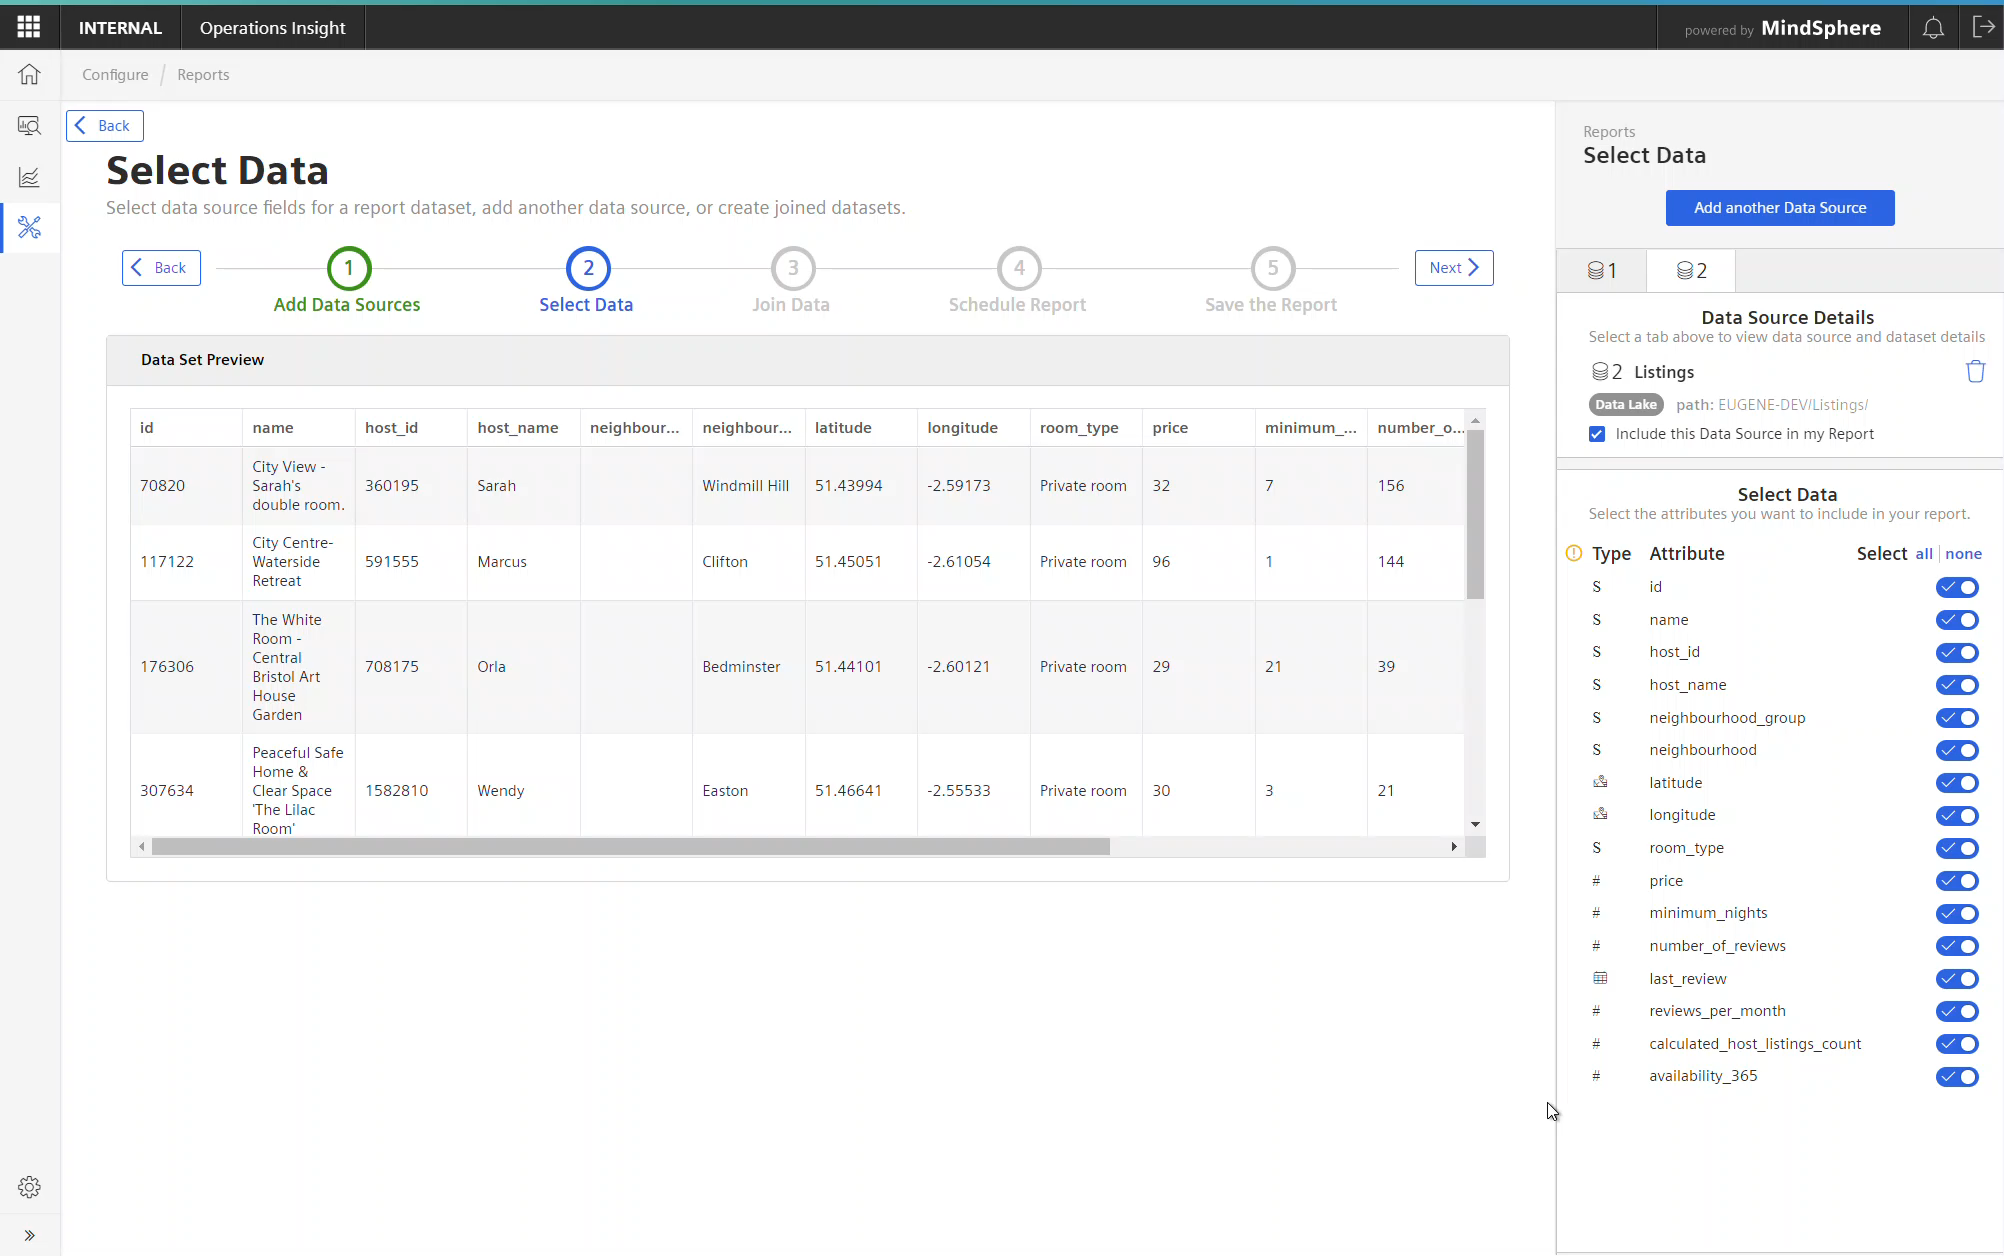Toggle the name attribute switch
The width and height of the screenshot is (2004, 1256).
click(x=1957, y=620)
